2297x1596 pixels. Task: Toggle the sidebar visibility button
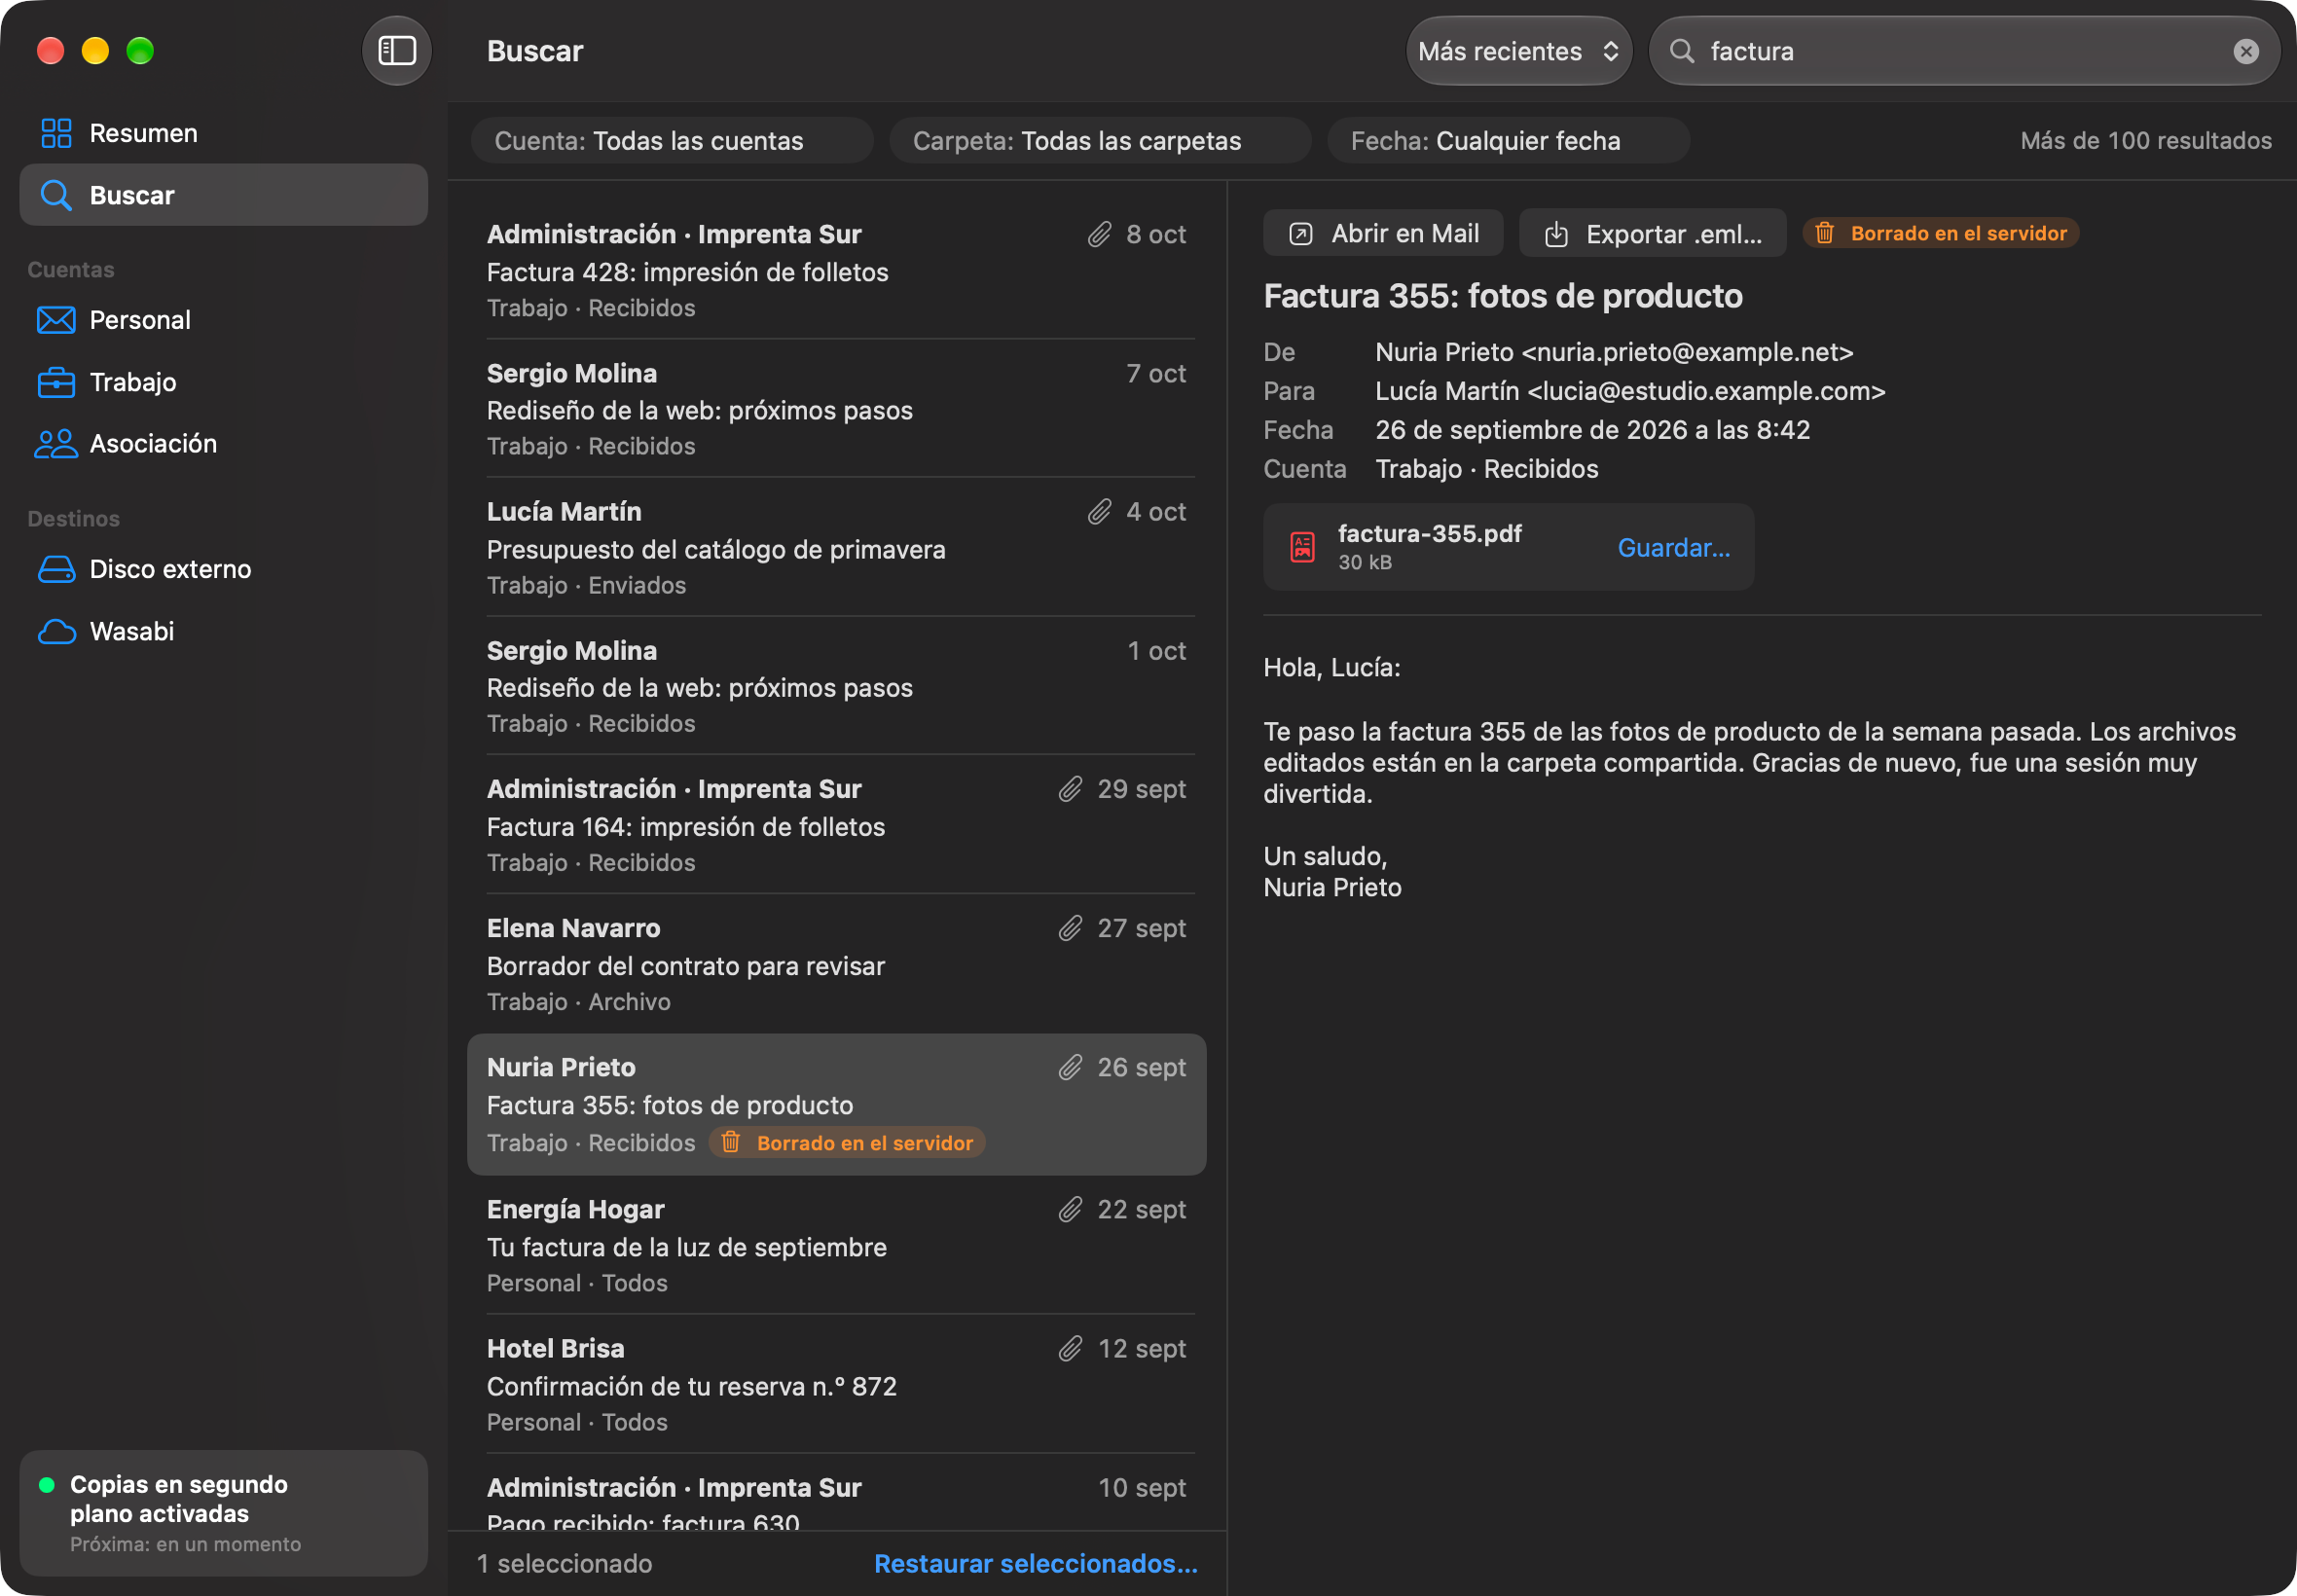pyautogui.click(x=397, y=51)
